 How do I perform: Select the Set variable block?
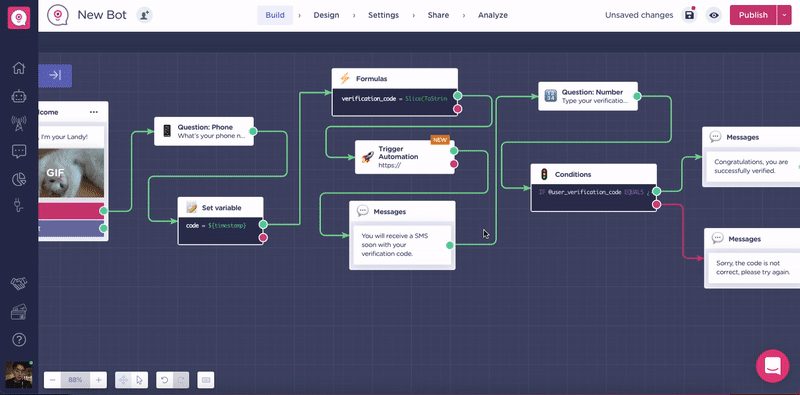click(220, 221)
